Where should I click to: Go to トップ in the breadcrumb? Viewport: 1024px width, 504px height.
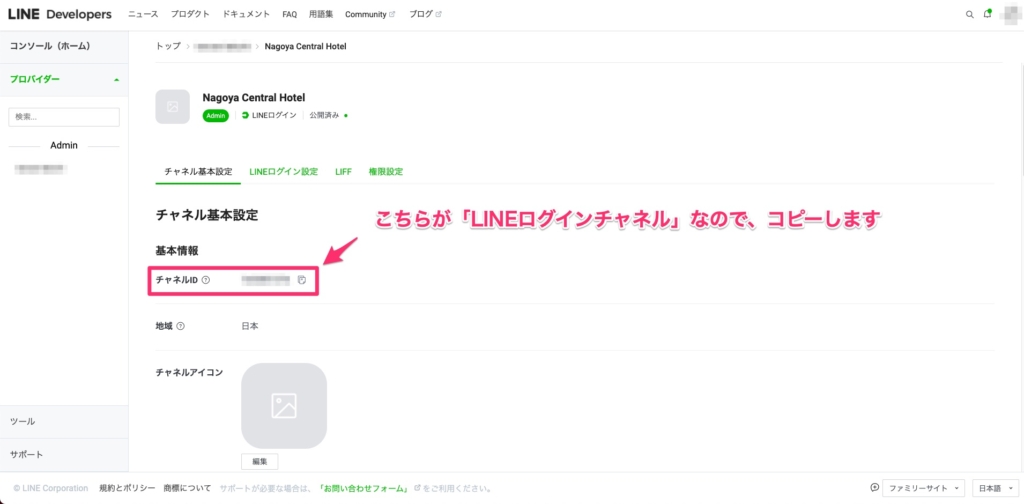(x=168, y=47)
